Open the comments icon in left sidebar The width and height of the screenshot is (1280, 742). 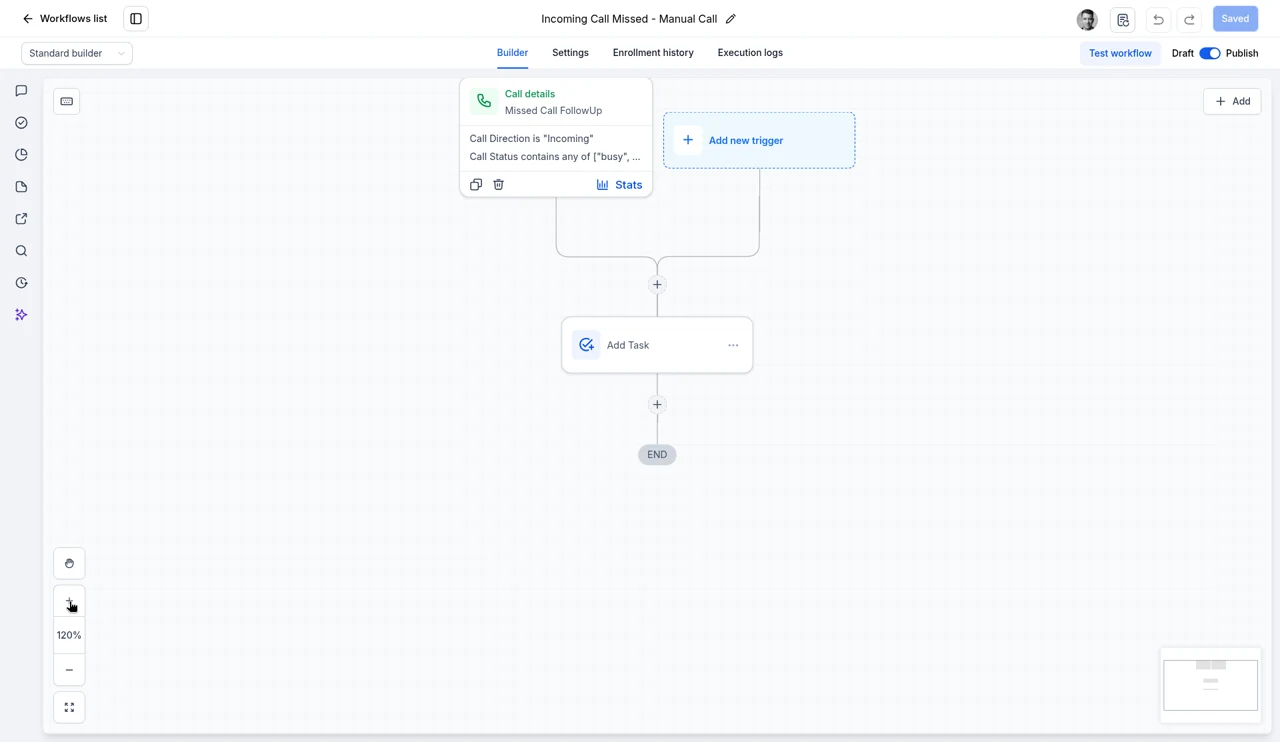point(21,91)
